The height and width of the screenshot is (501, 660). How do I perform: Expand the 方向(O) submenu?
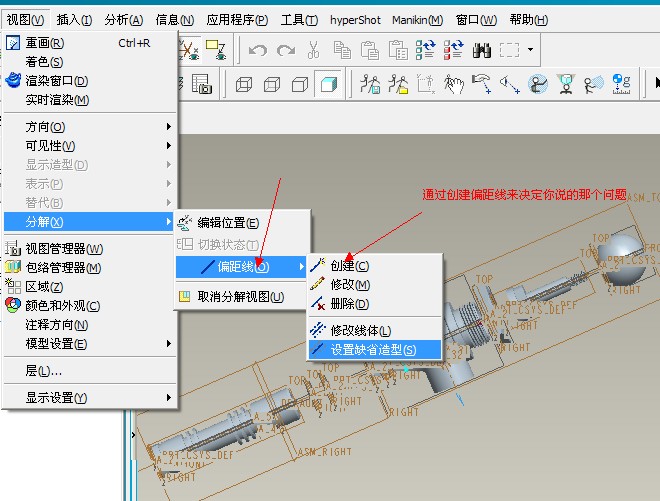click(x=90, y=127)
